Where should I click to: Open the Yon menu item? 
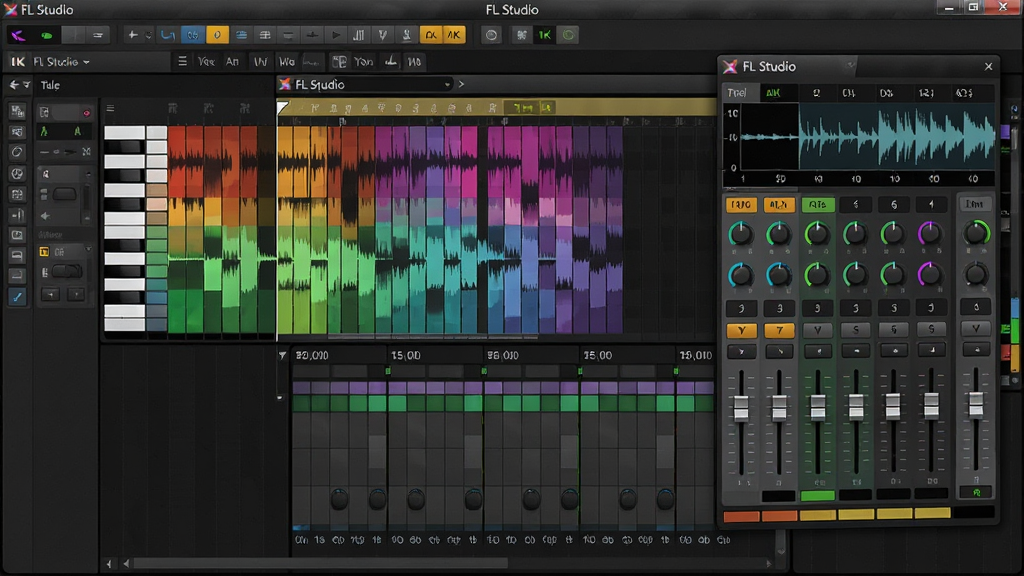pos(363,61)
